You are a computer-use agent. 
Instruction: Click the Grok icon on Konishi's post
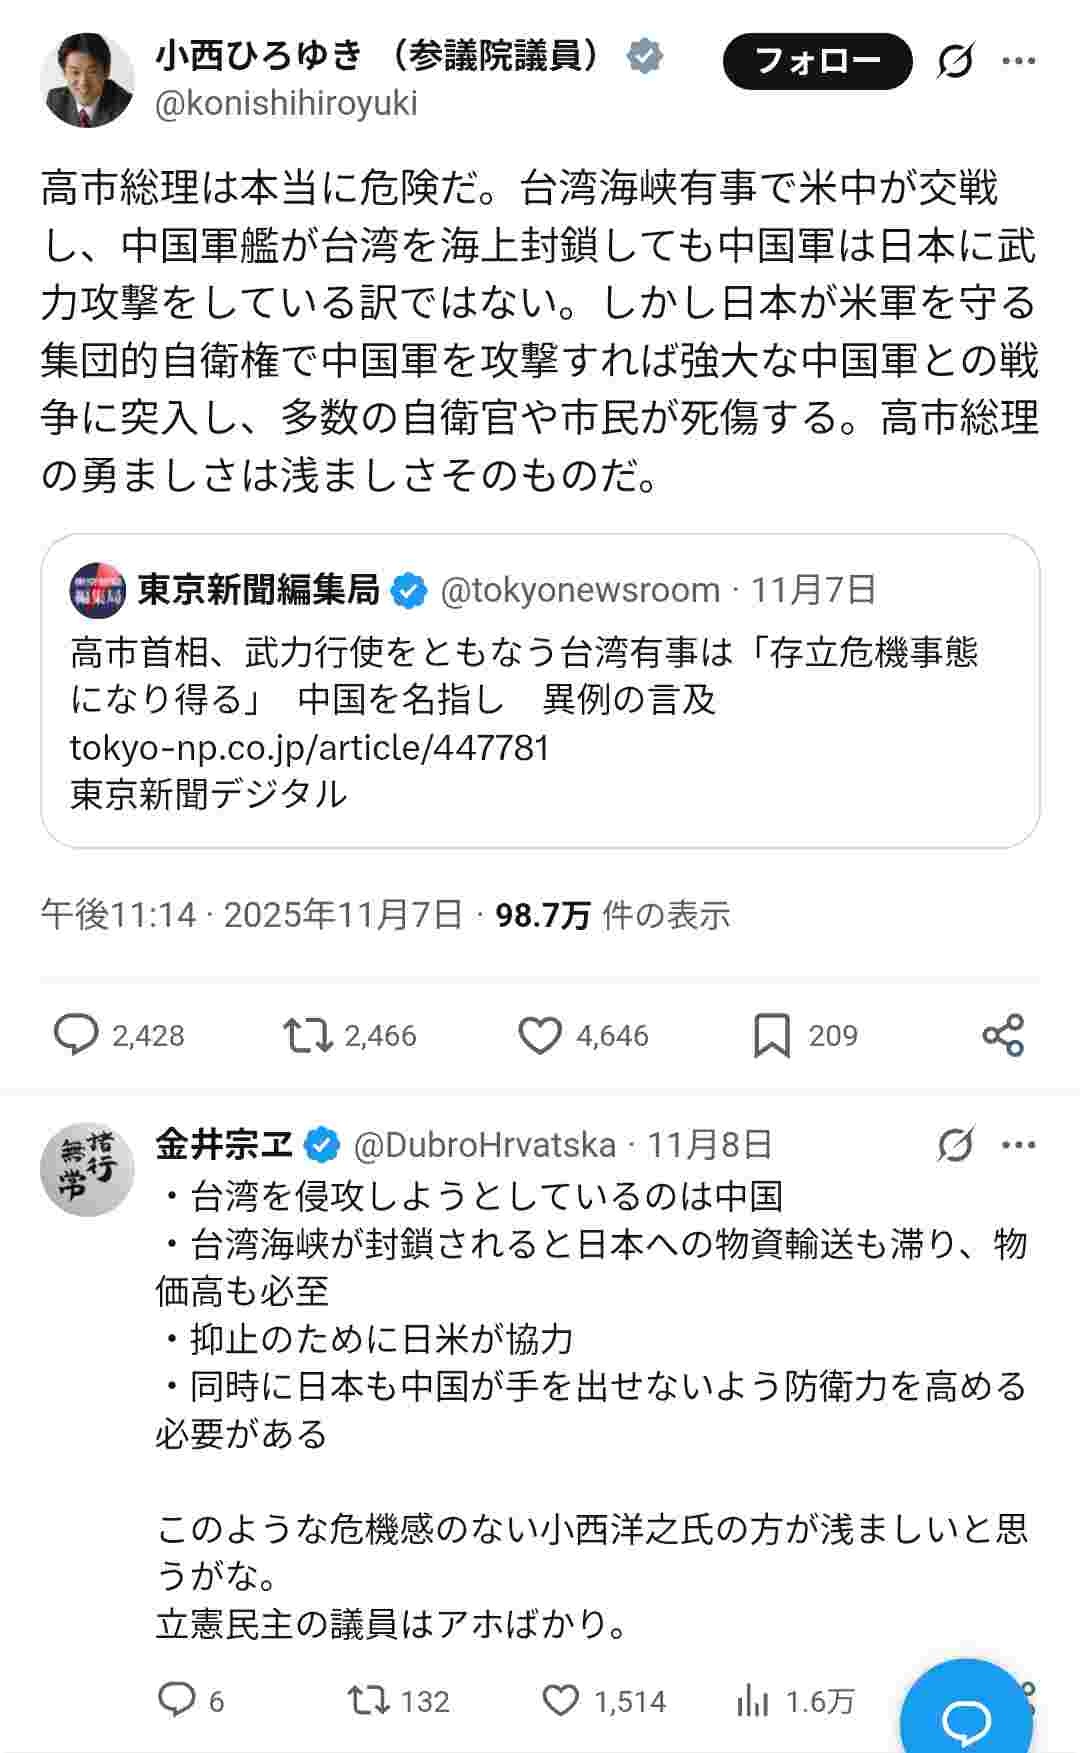coord(955,62)
